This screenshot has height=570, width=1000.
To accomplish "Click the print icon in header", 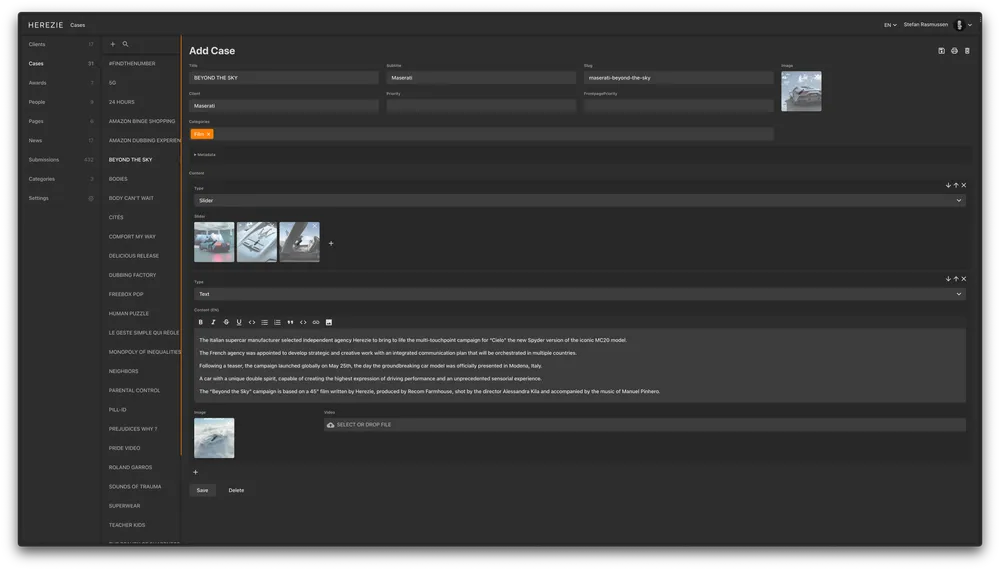I will (x=954, y=51).
